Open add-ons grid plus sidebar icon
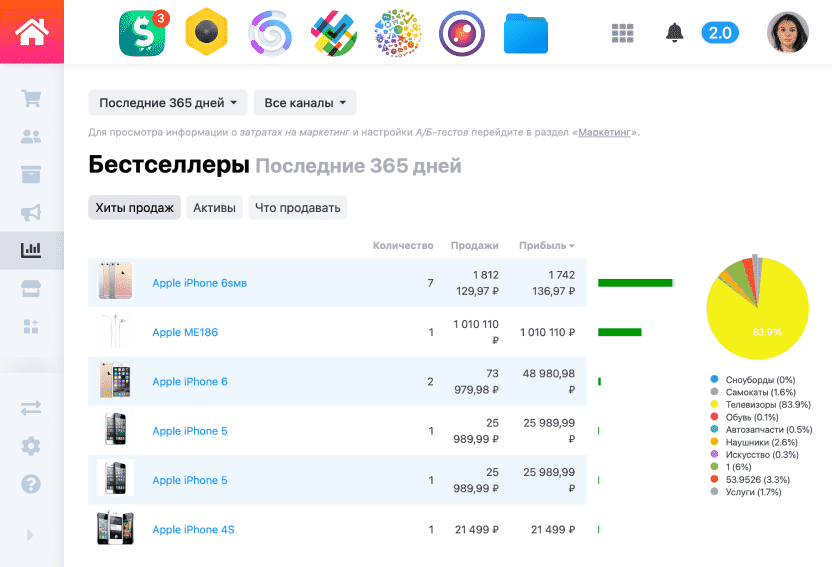 tap(31, 326)
